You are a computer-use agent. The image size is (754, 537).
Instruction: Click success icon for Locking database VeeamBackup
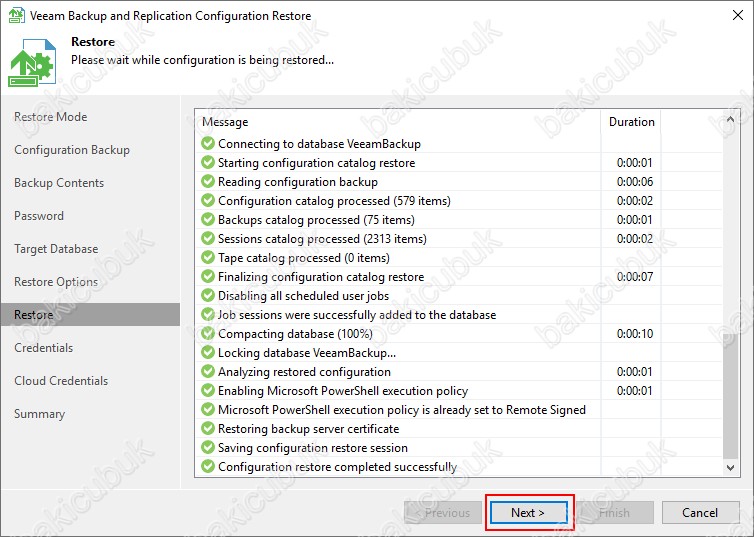click(208, 352)
